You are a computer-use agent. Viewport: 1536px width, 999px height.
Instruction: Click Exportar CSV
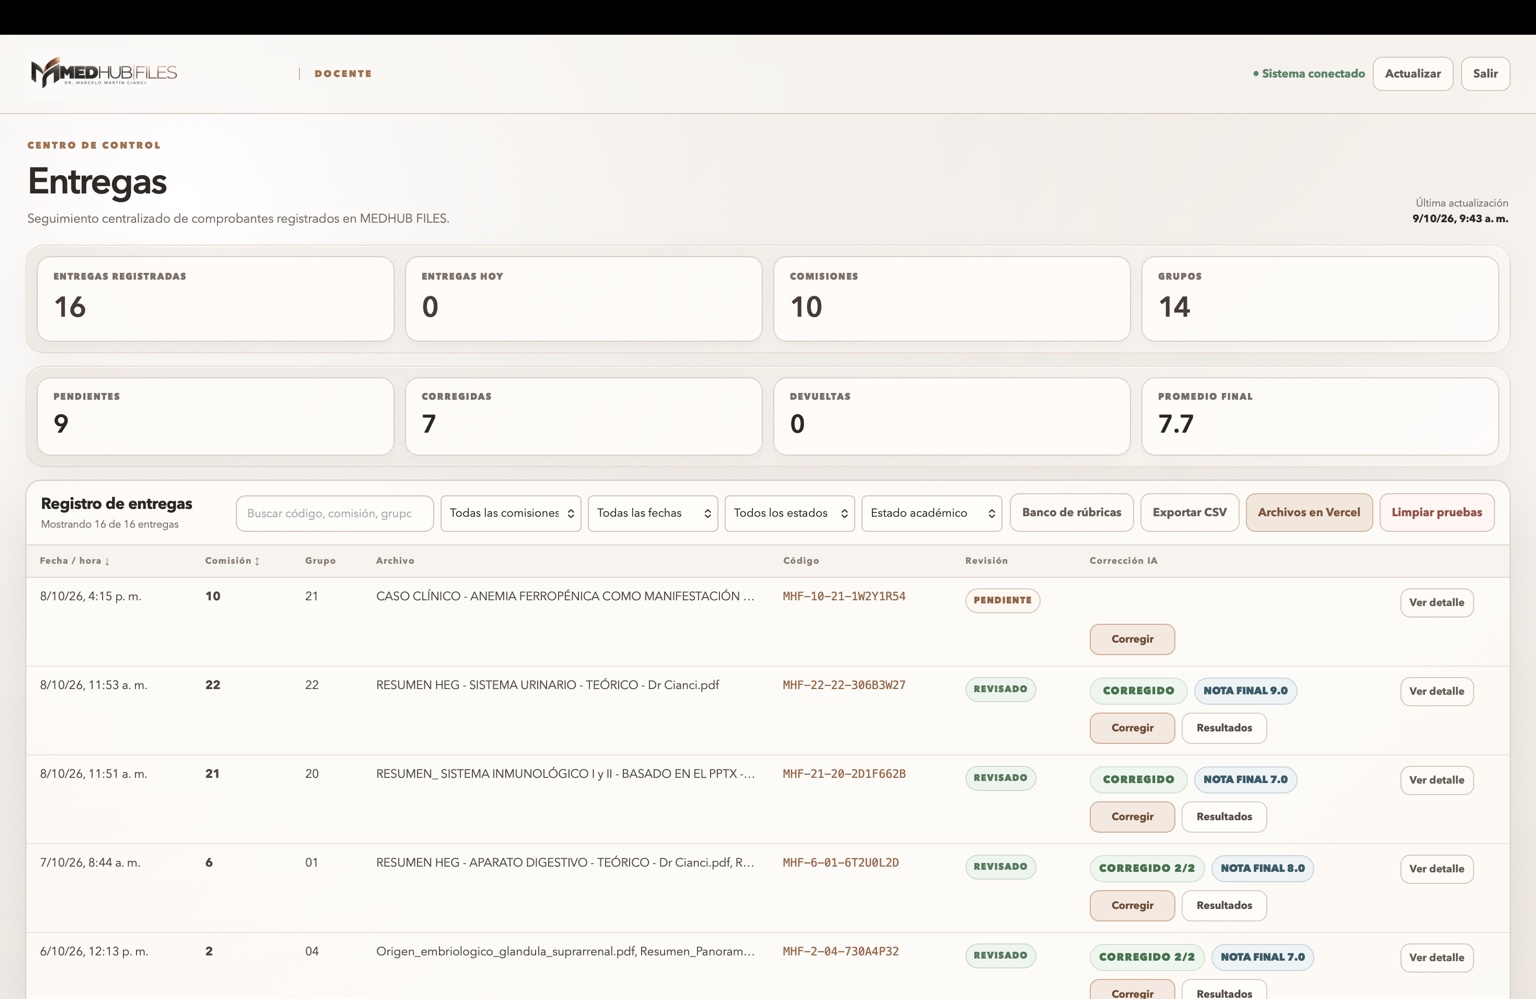1190,512
